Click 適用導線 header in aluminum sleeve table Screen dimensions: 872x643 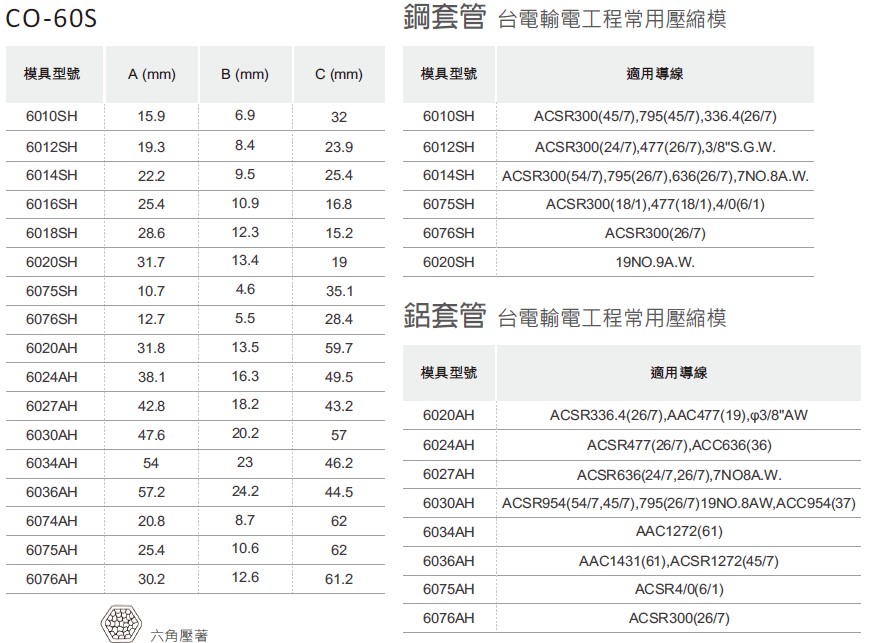click(679, 373)
